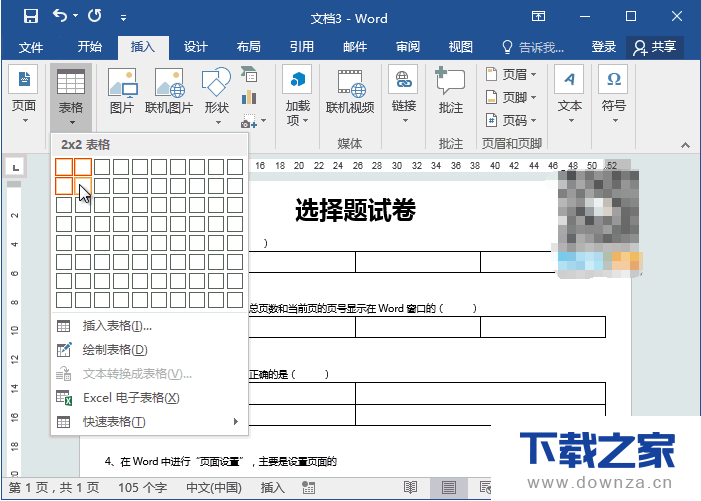Open the 页脚 footer dropdown
The height and width of the screenshot is (501, 701).
(x=511, y=97)
